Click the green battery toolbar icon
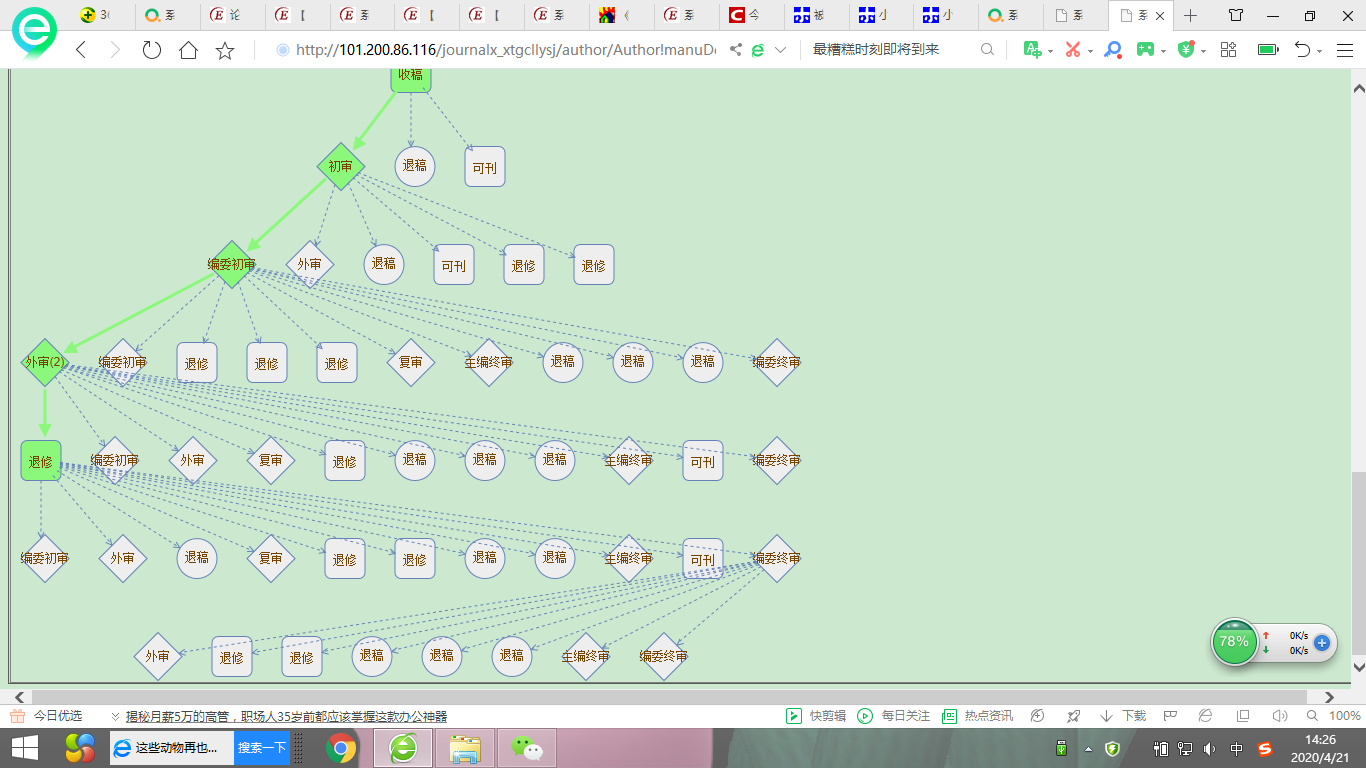This screenshot has width=1366, height=768. click(x=1268, y=50)
